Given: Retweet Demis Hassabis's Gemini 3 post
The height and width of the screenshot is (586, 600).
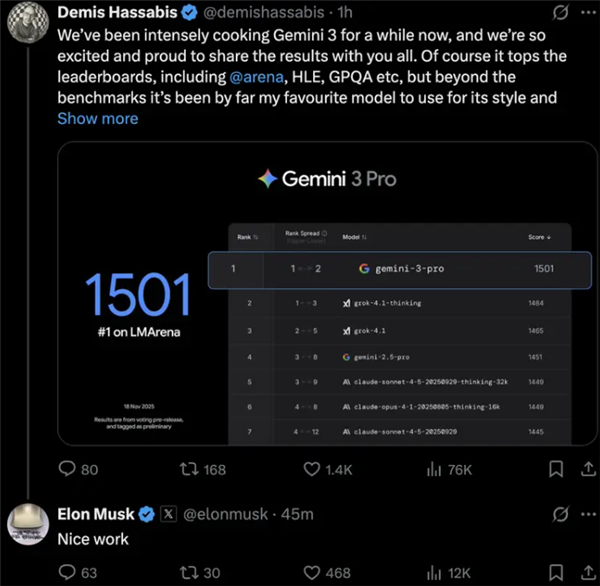Looking at the screenshot, I should [x=189, y=469].
